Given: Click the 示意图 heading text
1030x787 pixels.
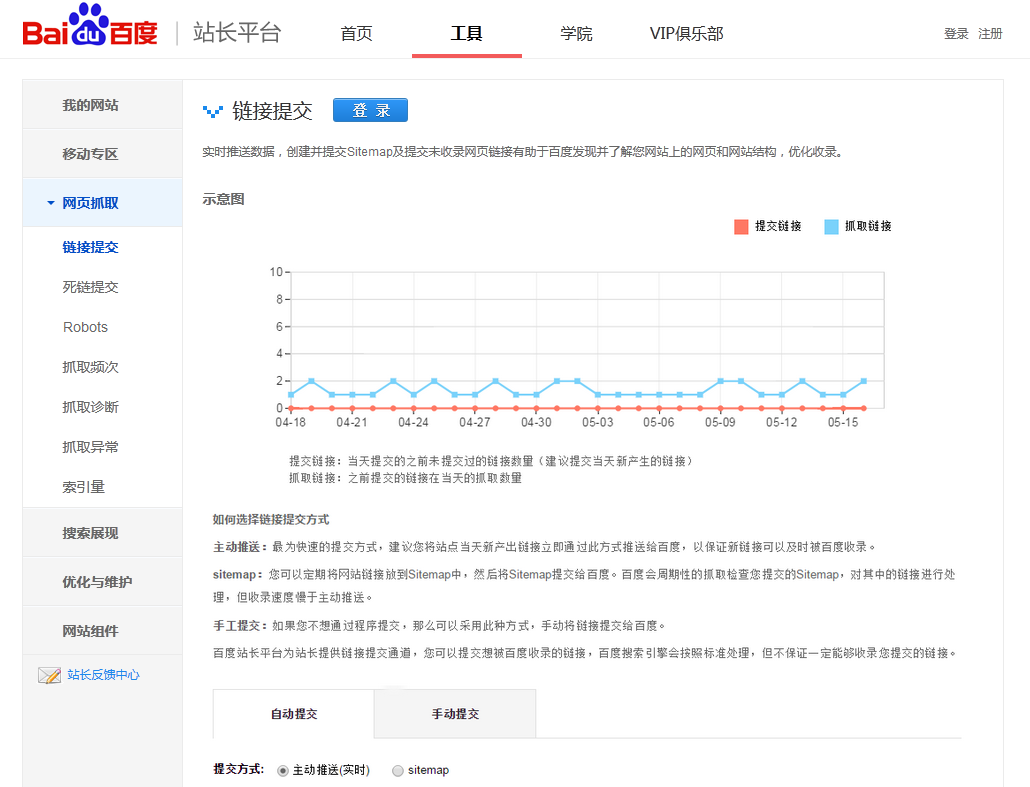Looking at the screenshot, I should click(223, 199).
